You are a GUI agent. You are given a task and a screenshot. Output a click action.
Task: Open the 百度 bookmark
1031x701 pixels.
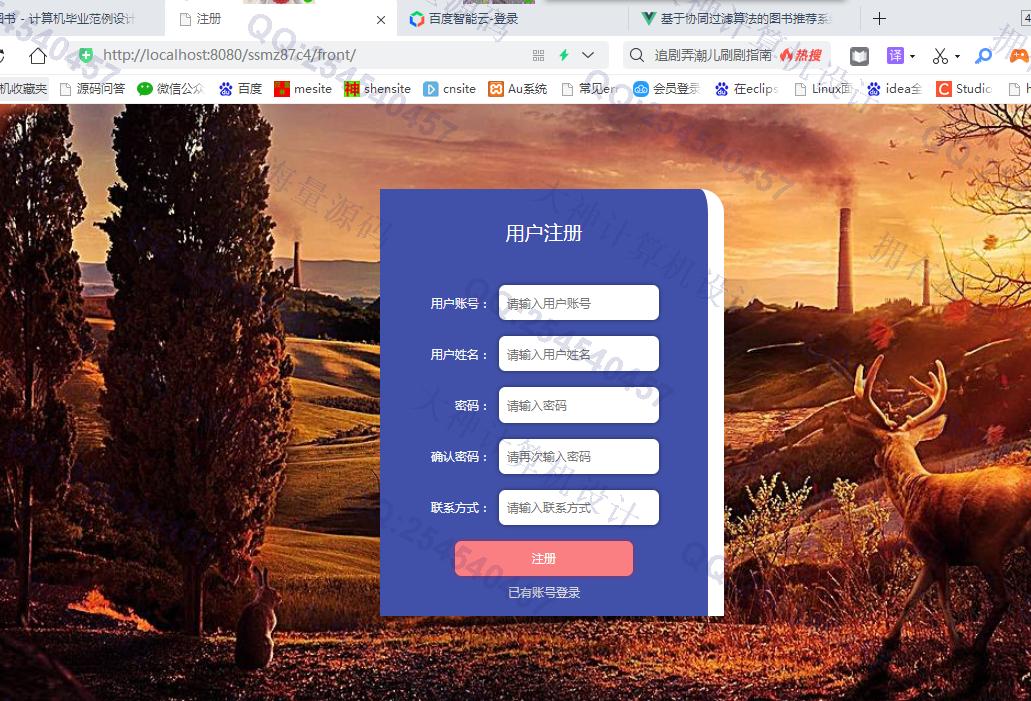240,89
